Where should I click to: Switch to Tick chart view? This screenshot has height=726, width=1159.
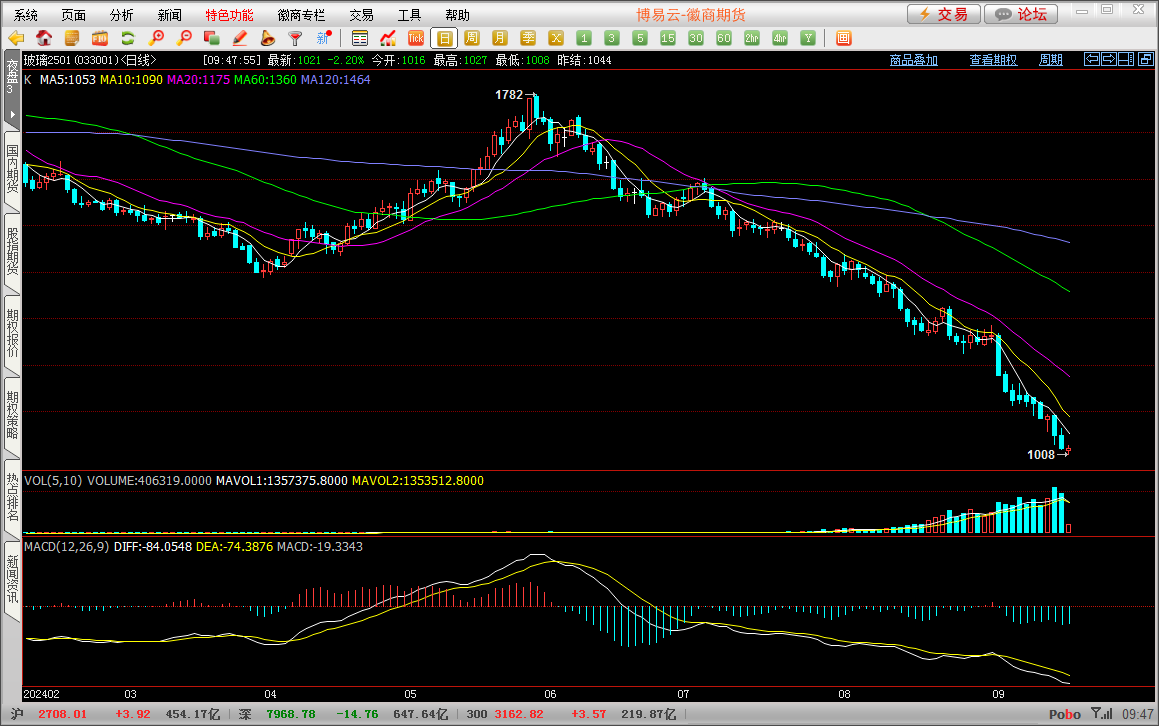416,38
